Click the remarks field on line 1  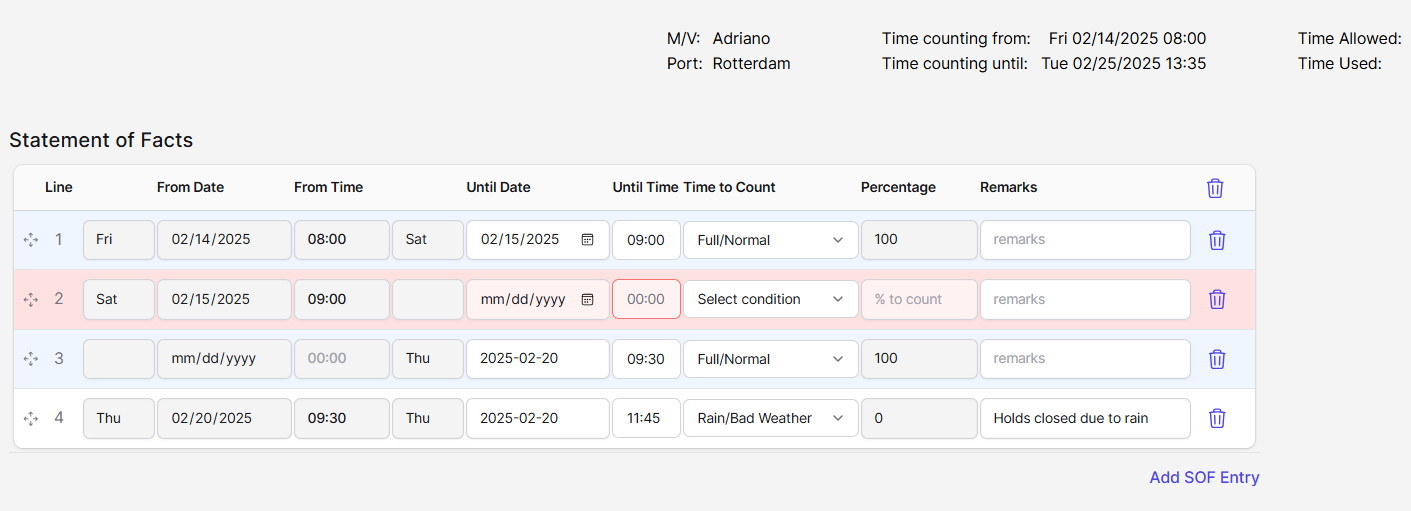click(1085, 240)
